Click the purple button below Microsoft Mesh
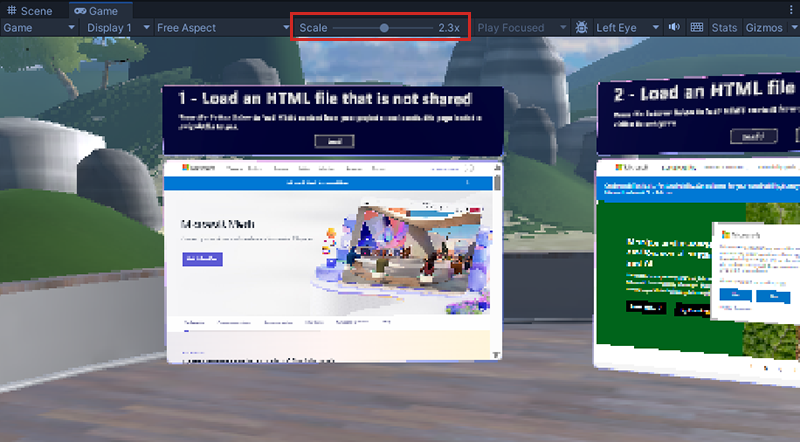This screenshot has width=800, height=442. click(203, 259)
